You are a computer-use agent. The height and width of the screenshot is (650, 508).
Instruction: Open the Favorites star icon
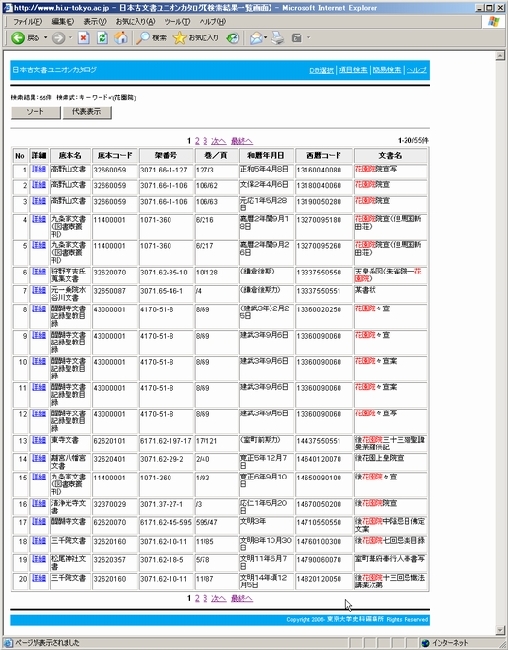(x=180, y=38)
